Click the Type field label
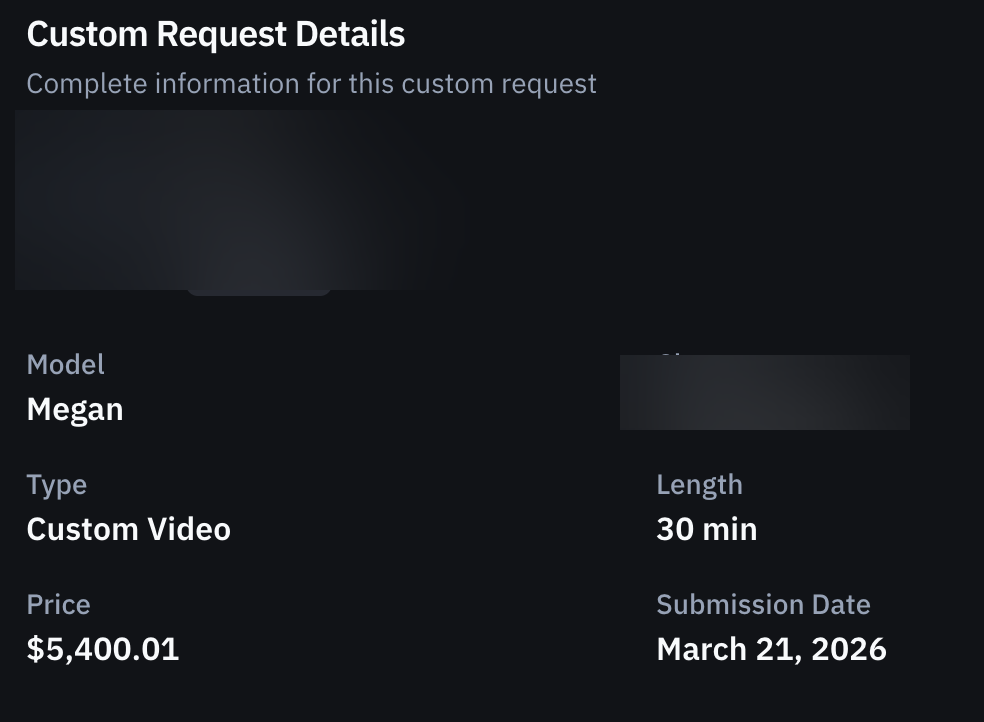The image size is (984, 722). [56, 484]
